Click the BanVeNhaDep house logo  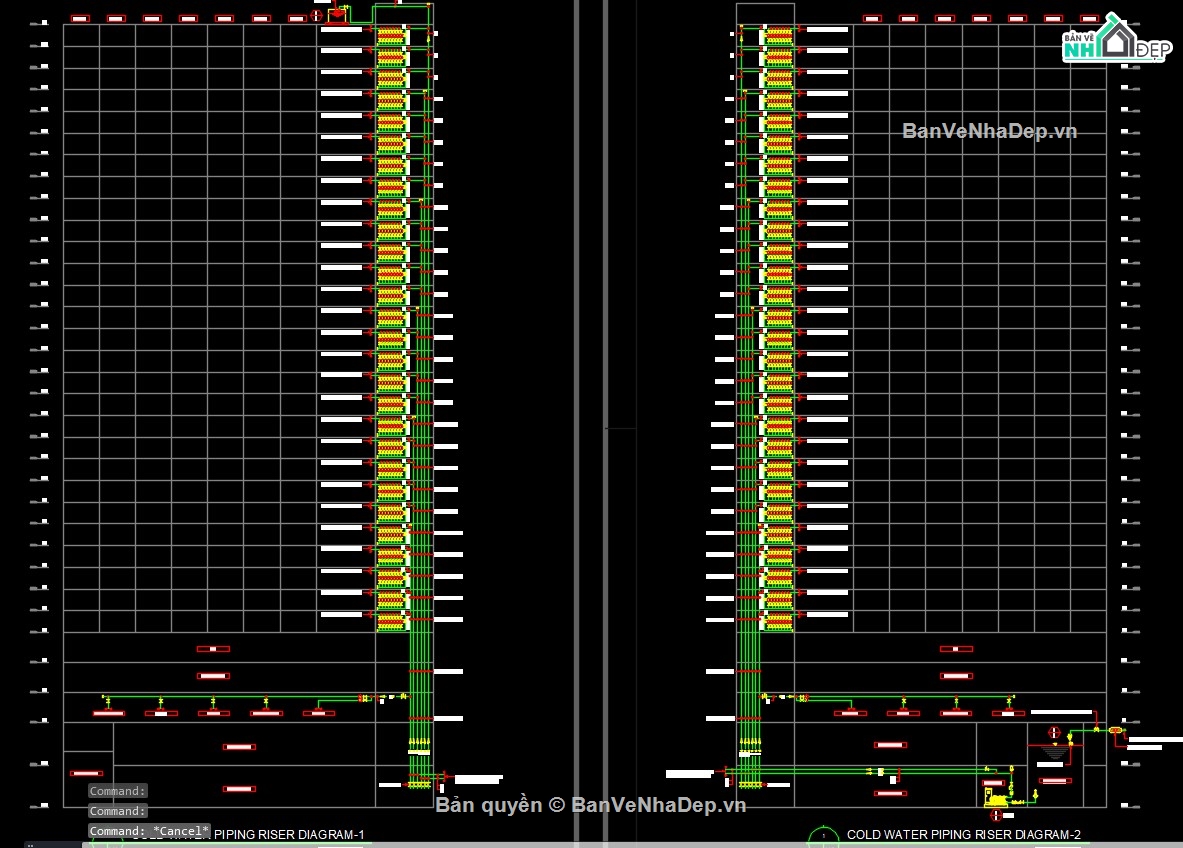1117,38
